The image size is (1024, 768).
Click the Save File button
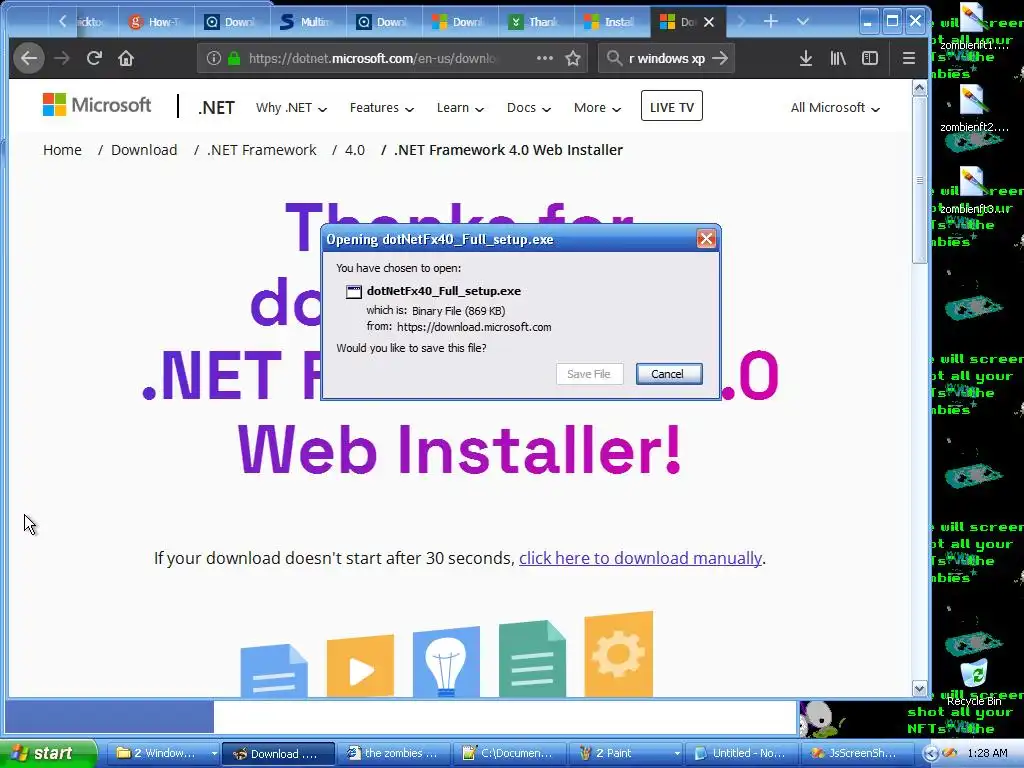pos(590,374)
